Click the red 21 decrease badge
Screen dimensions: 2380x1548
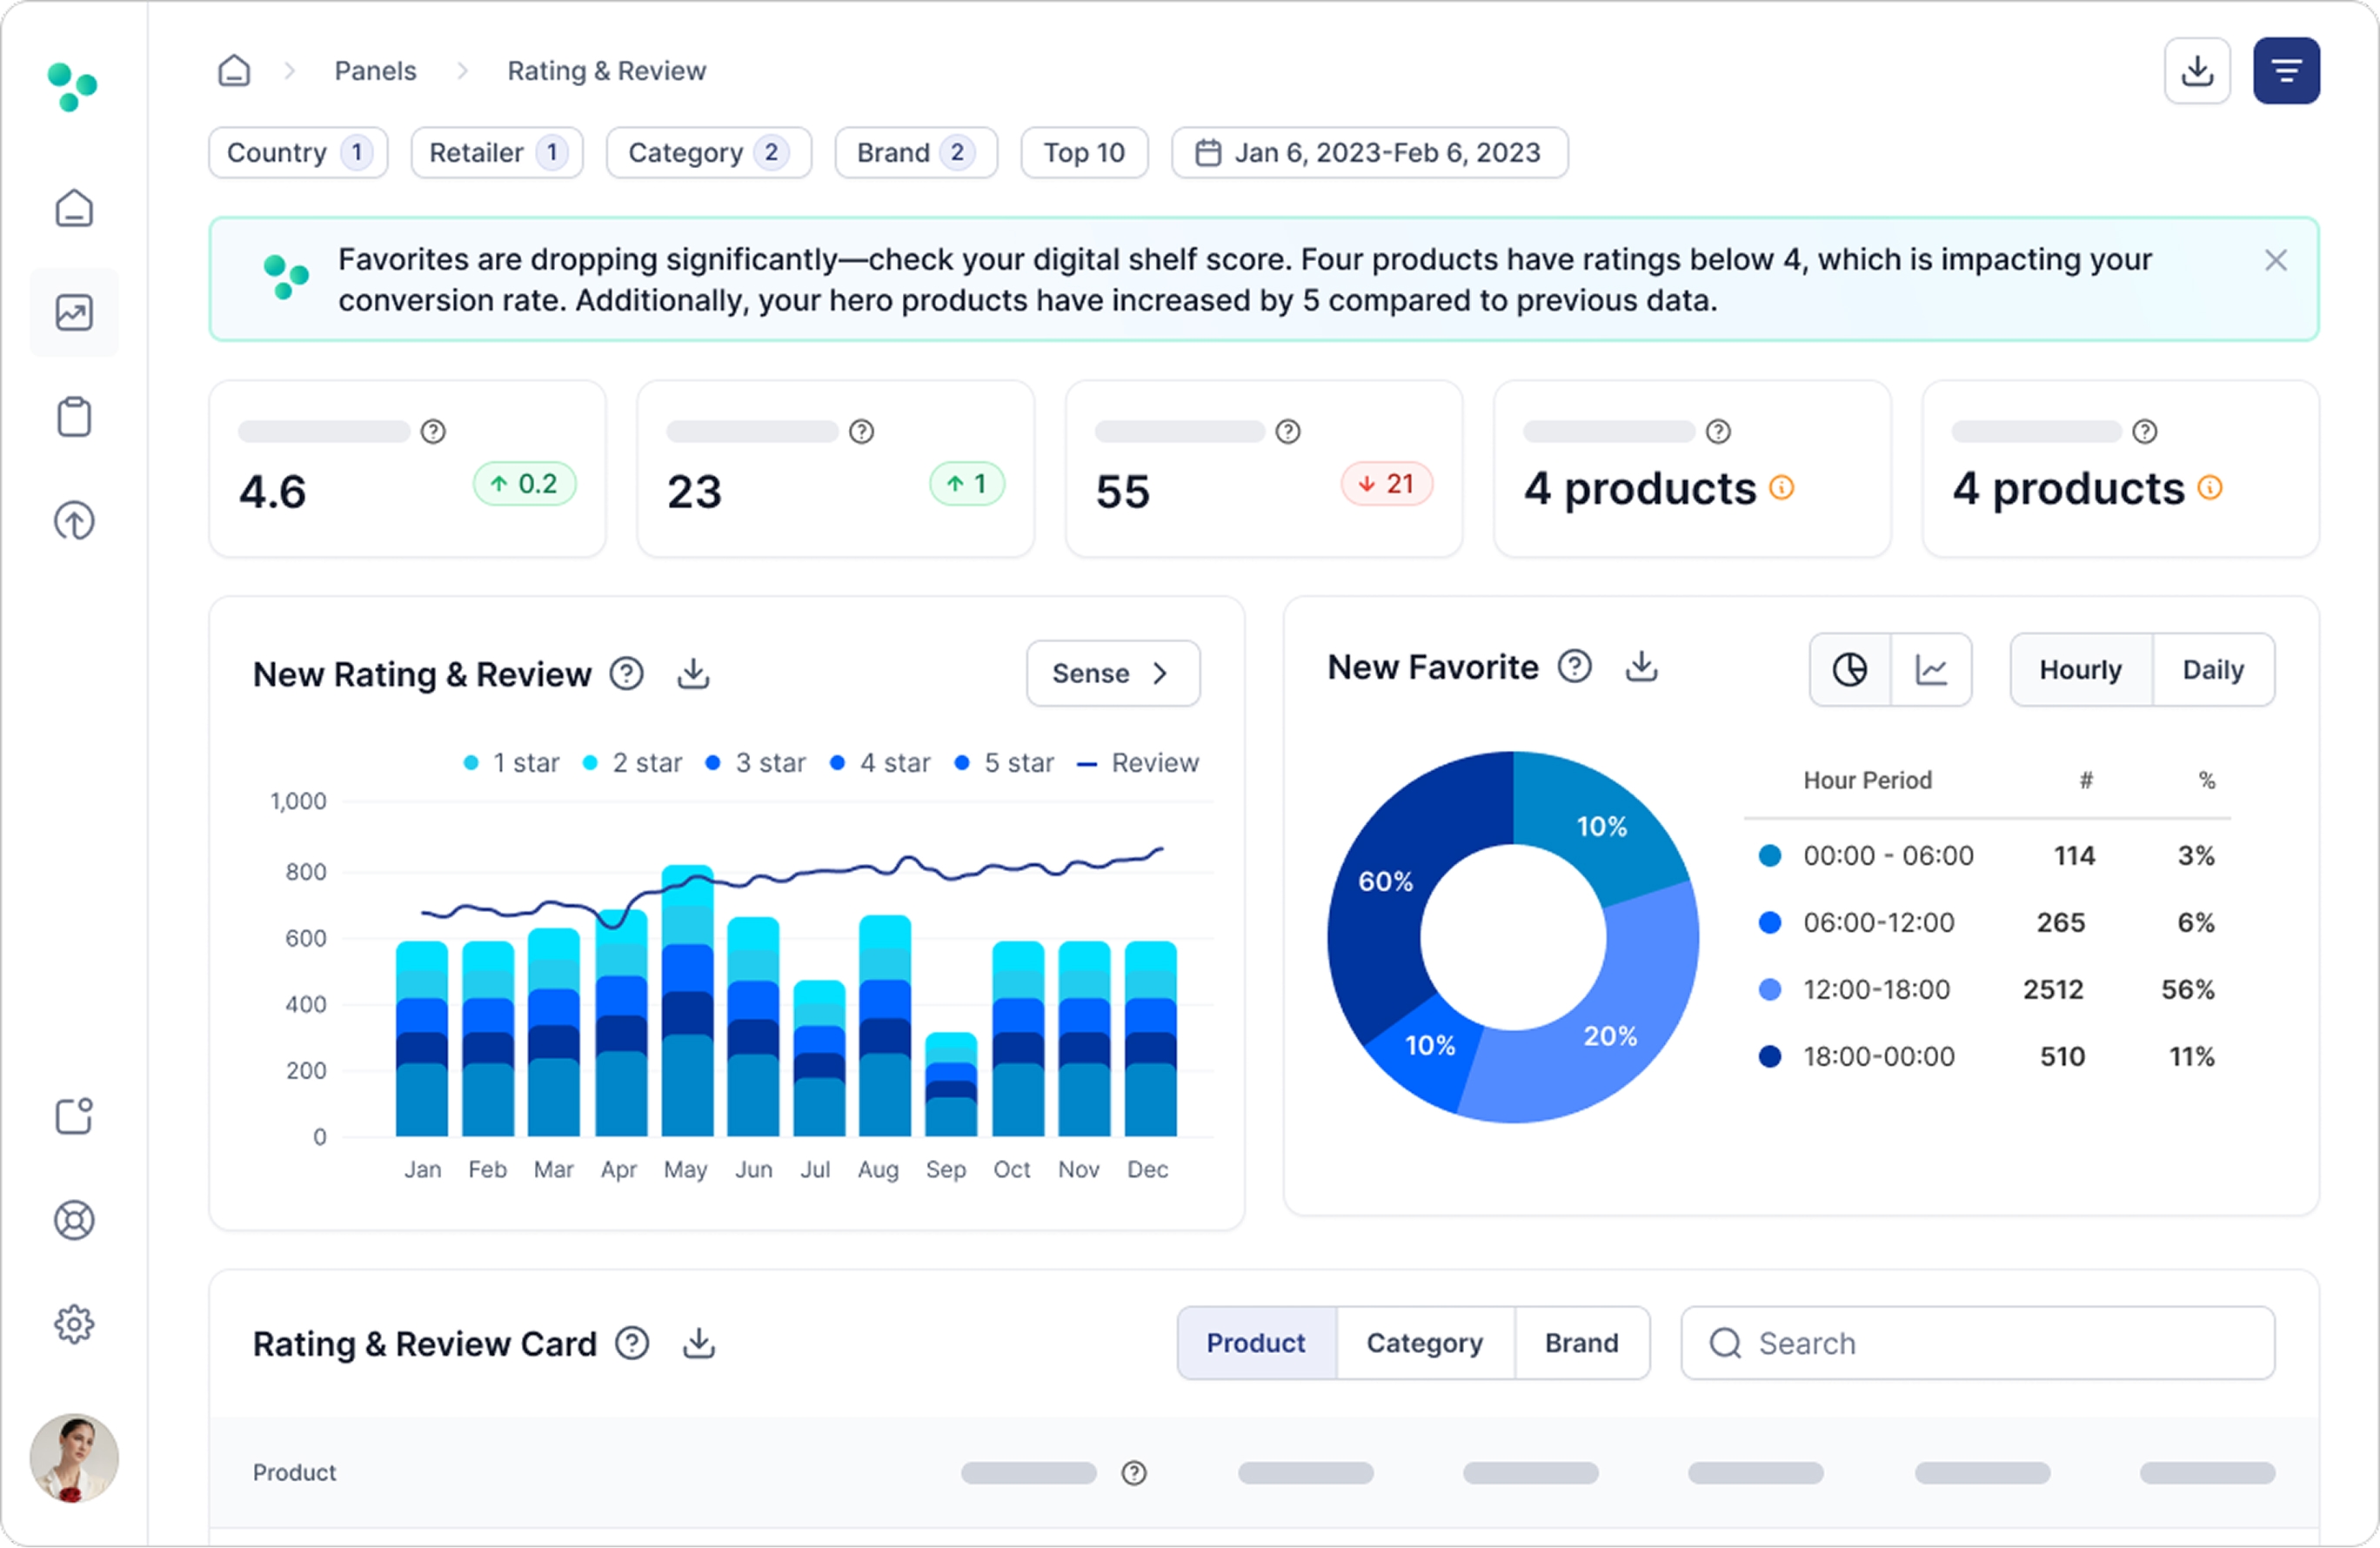point(1387,484)
